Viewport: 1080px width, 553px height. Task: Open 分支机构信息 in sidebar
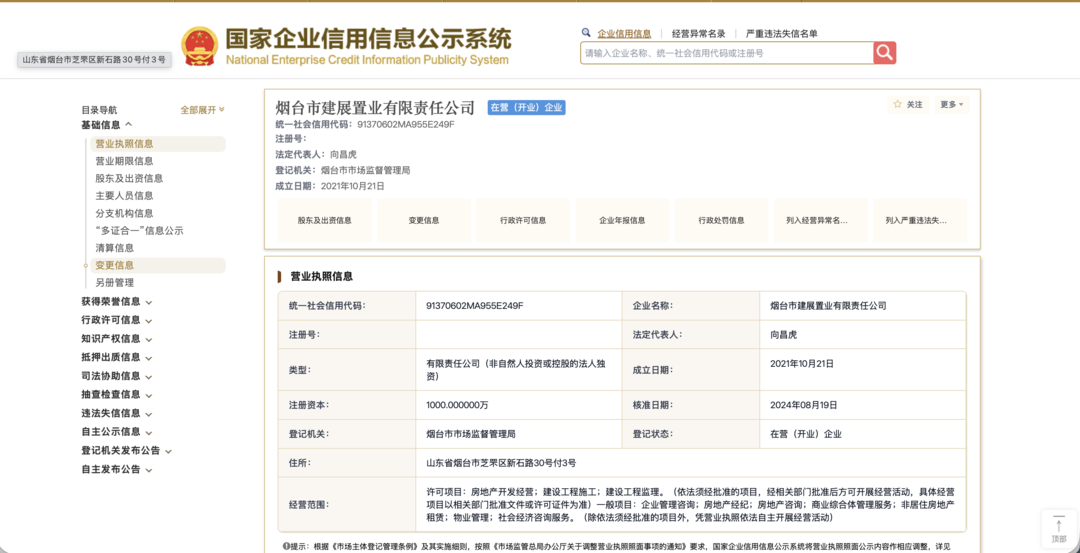[124, 213]
